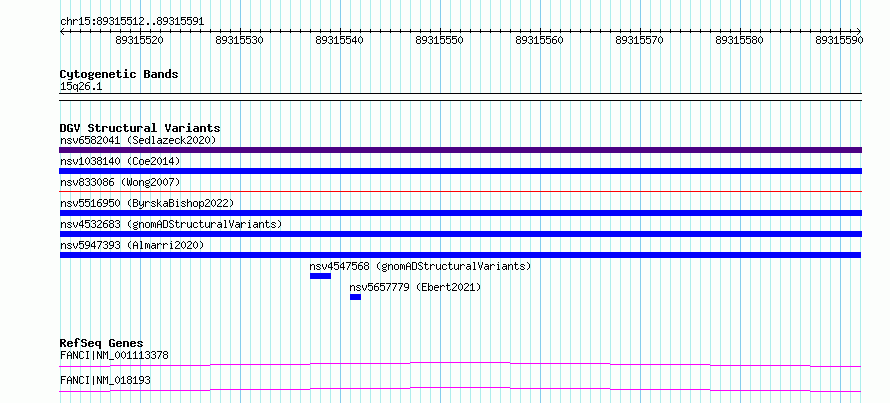This screenshot has height=403, width=890.
Task: Click the nsv1038140 (Coe2014) label
Action: point(120,161)
